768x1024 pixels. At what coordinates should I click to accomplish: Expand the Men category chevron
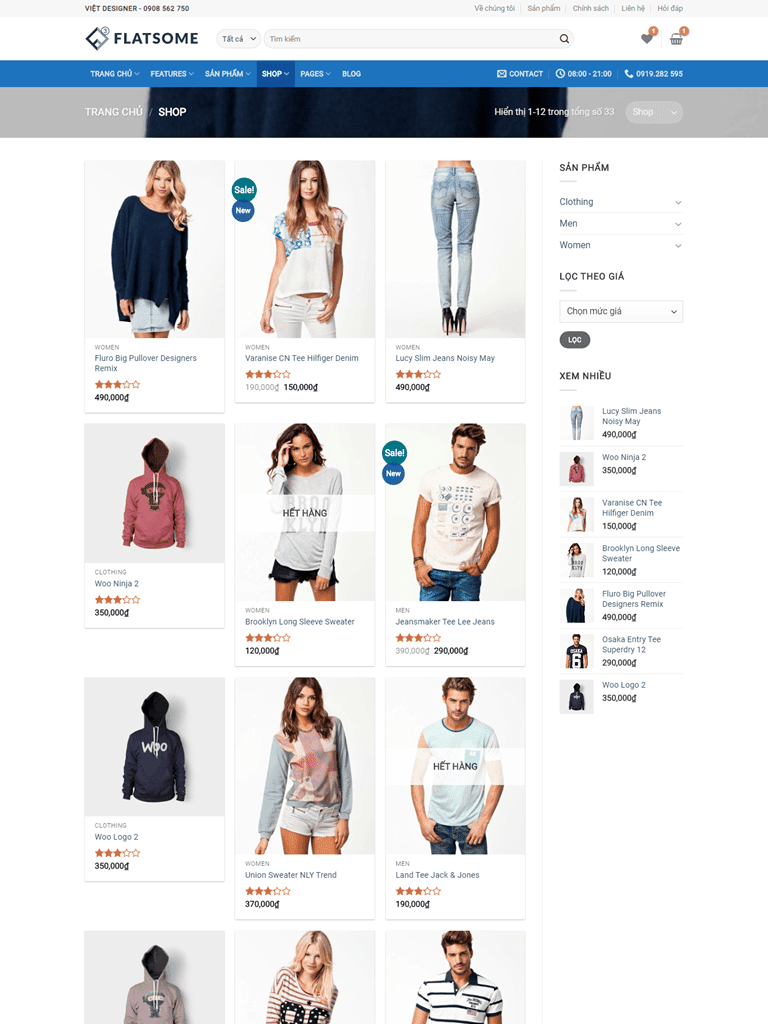(678, 224)
